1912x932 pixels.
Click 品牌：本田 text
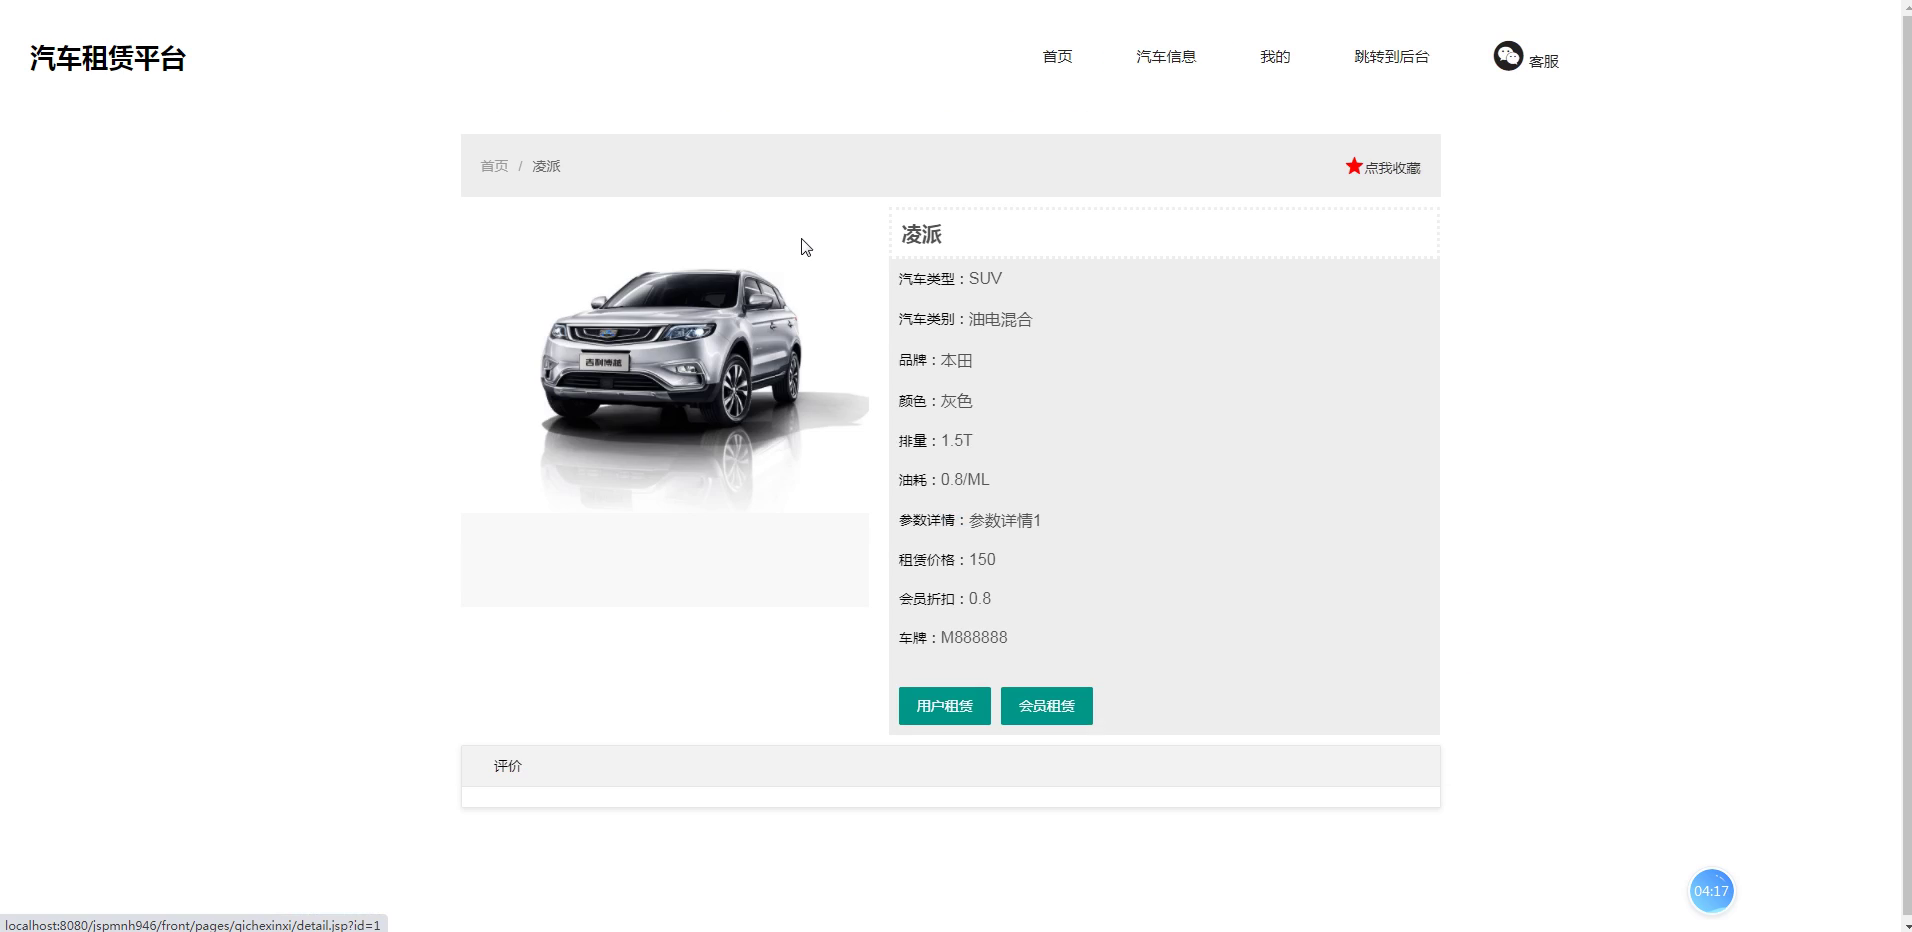[x=935, y=361]
